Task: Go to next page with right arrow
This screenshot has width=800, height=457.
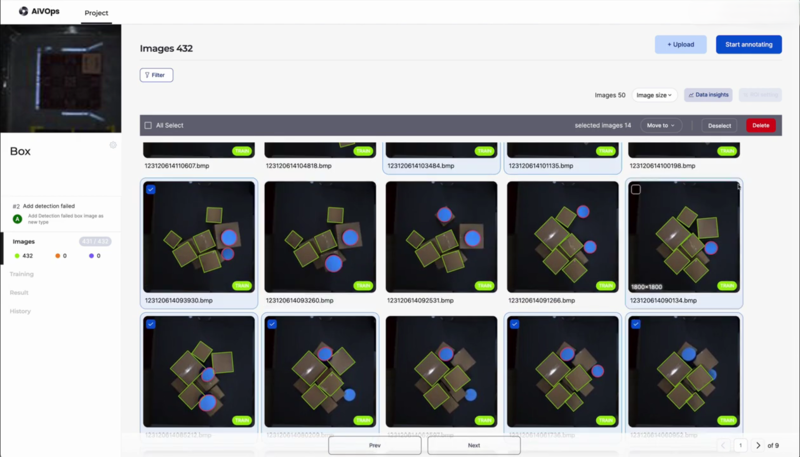Action: pyautogui.click(x=758, y=445)
